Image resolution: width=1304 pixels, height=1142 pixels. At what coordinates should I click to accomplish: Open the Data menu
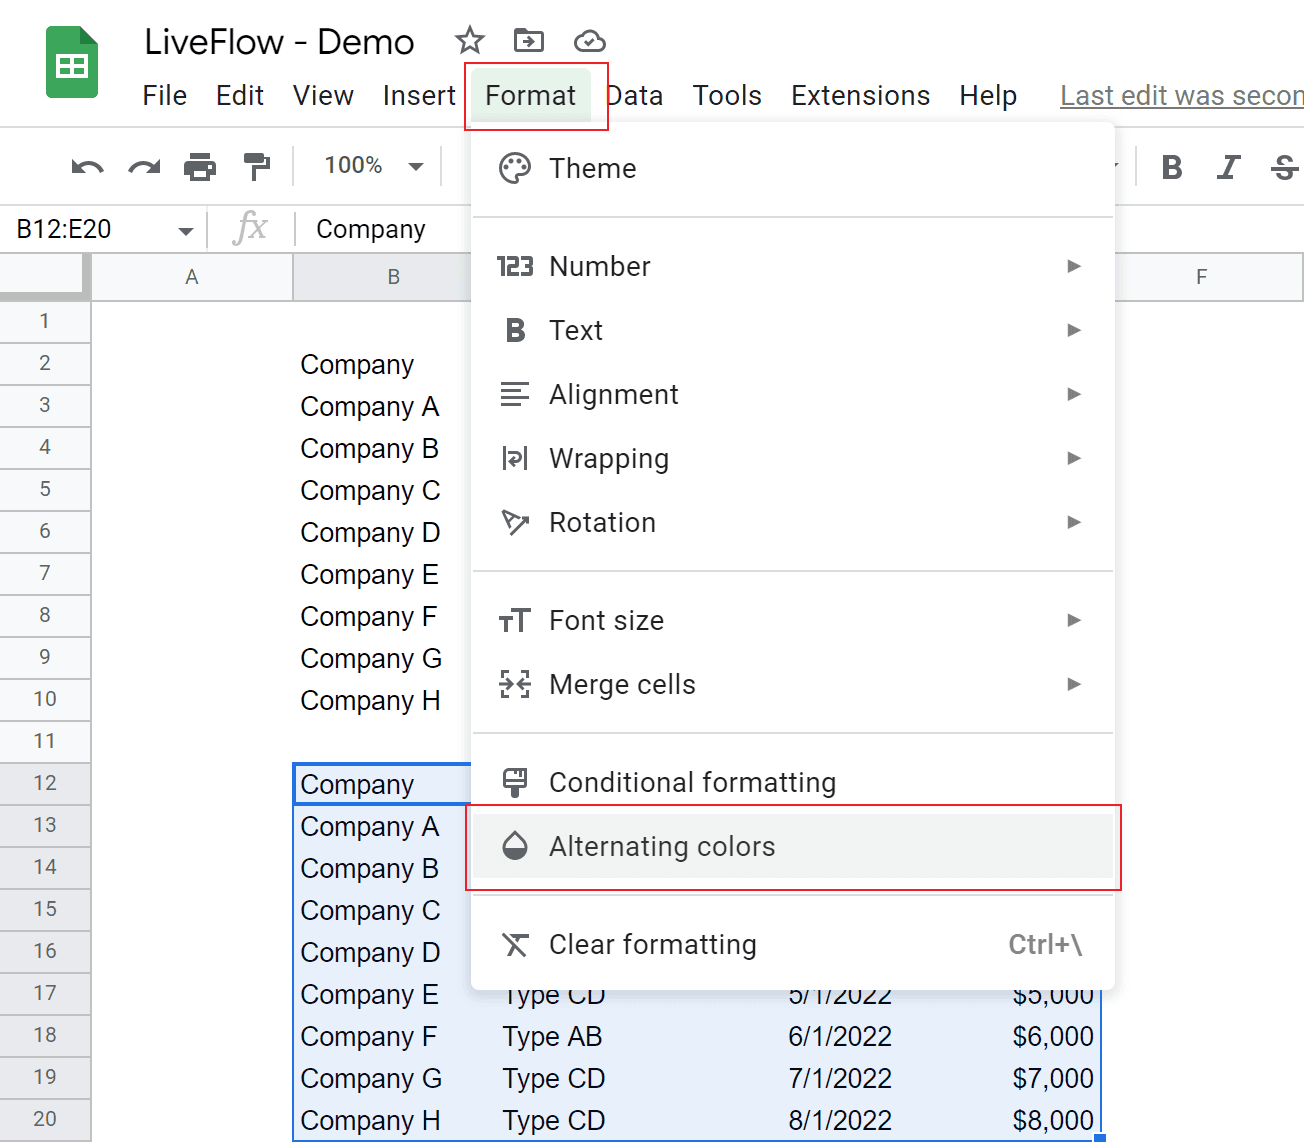[635, 96]
